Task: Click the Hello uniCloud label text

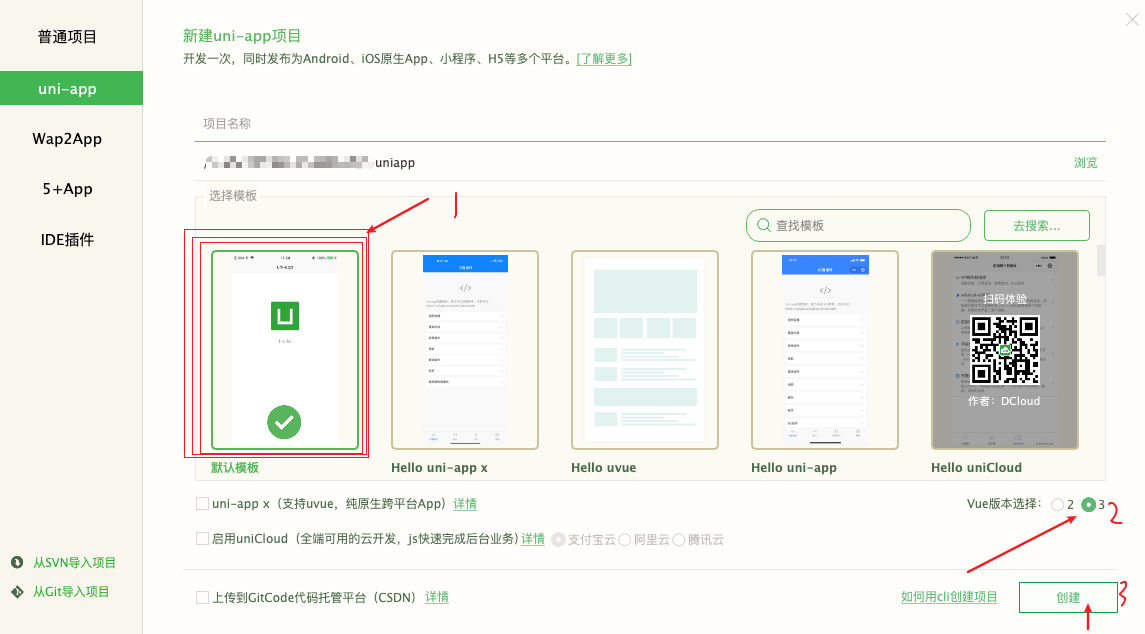Action: pos(976,467)
